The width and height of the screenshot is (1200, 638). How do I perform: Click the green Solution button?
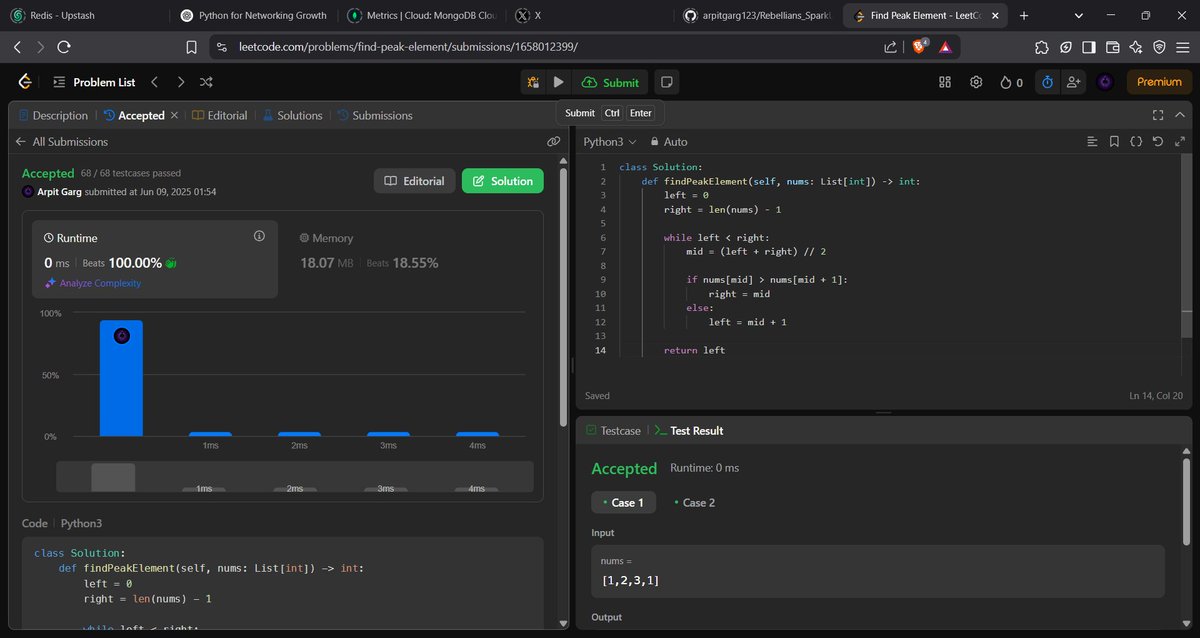pyautogui.click(x=503, y=181)
